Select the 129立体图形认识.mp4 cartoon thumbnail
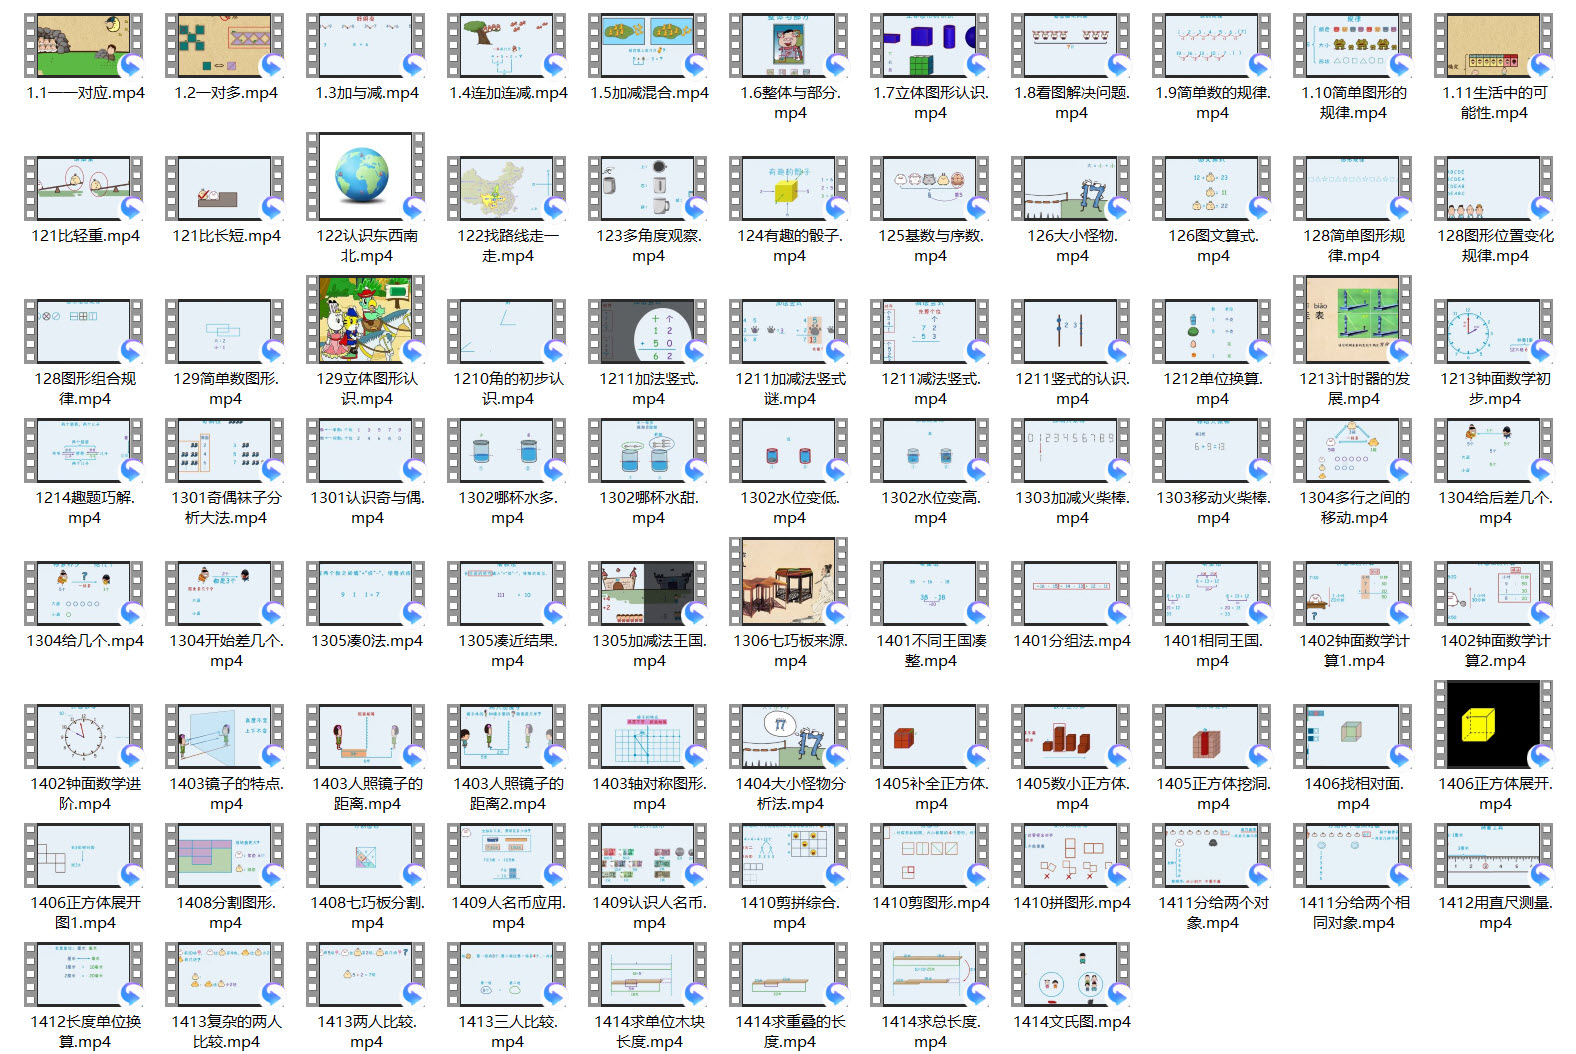 (x=365, y=320)
